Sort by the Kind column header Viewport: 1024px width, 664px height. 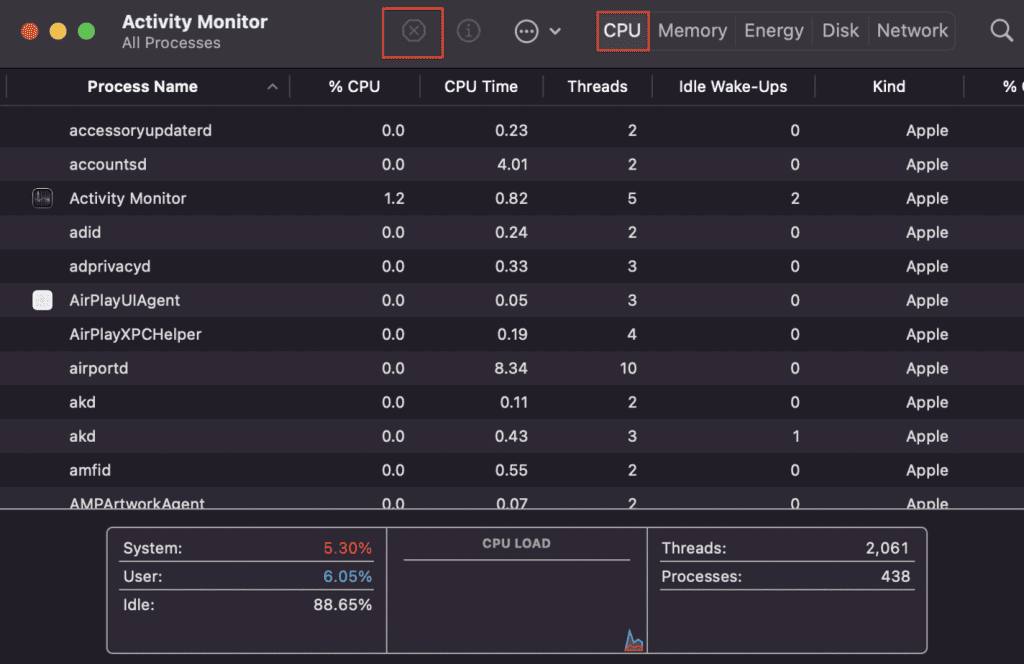[888, 86]
